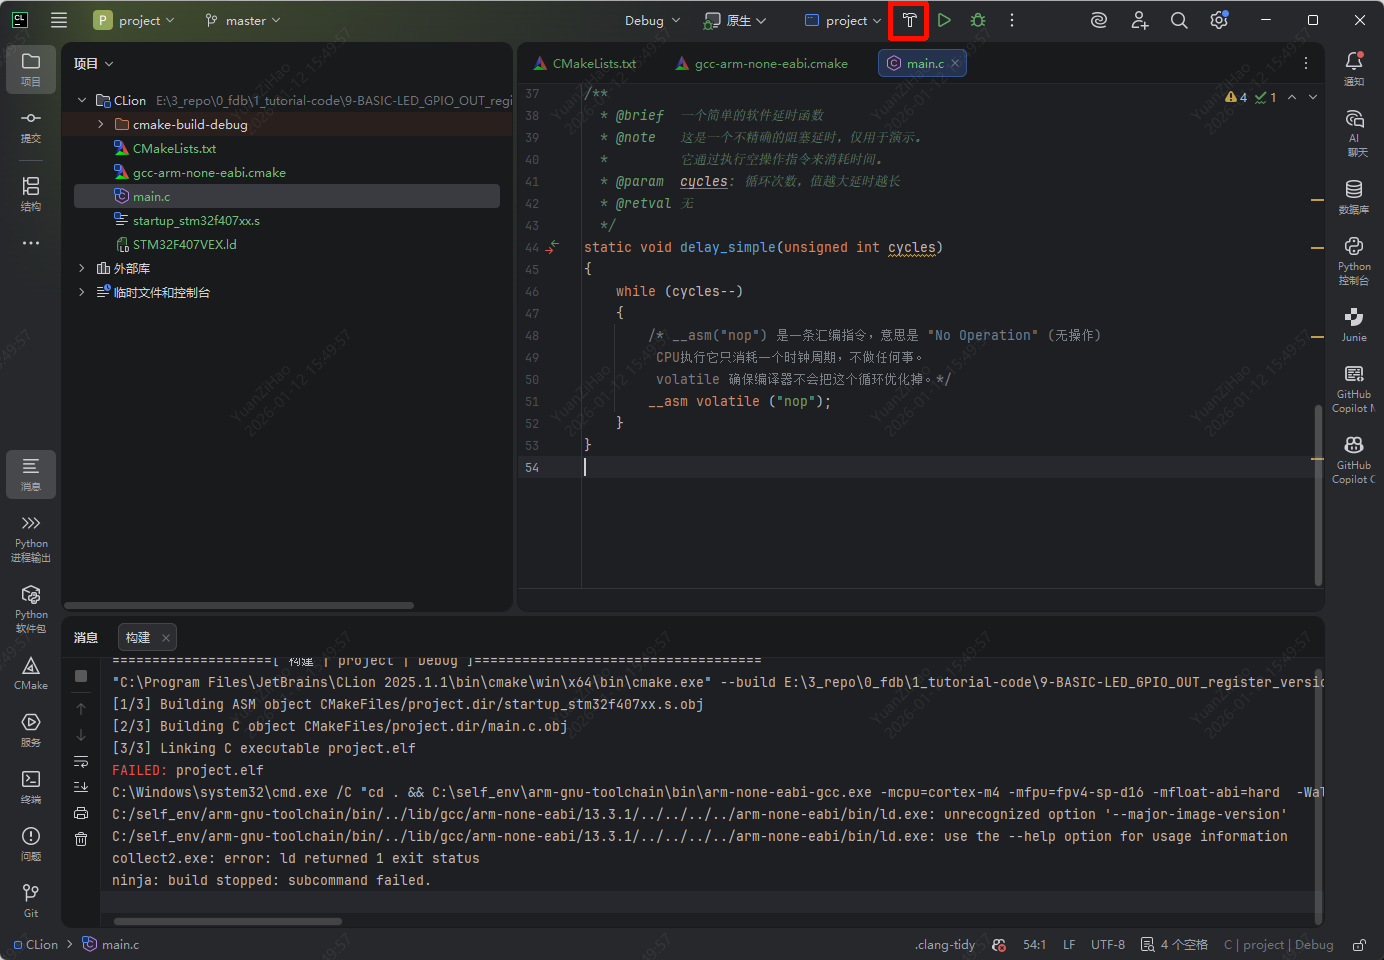Image resolution: width=1384 pixels, height=960 pixels.
Task: Toggle read-only lock in the status bar
Action: [1359, 945]
